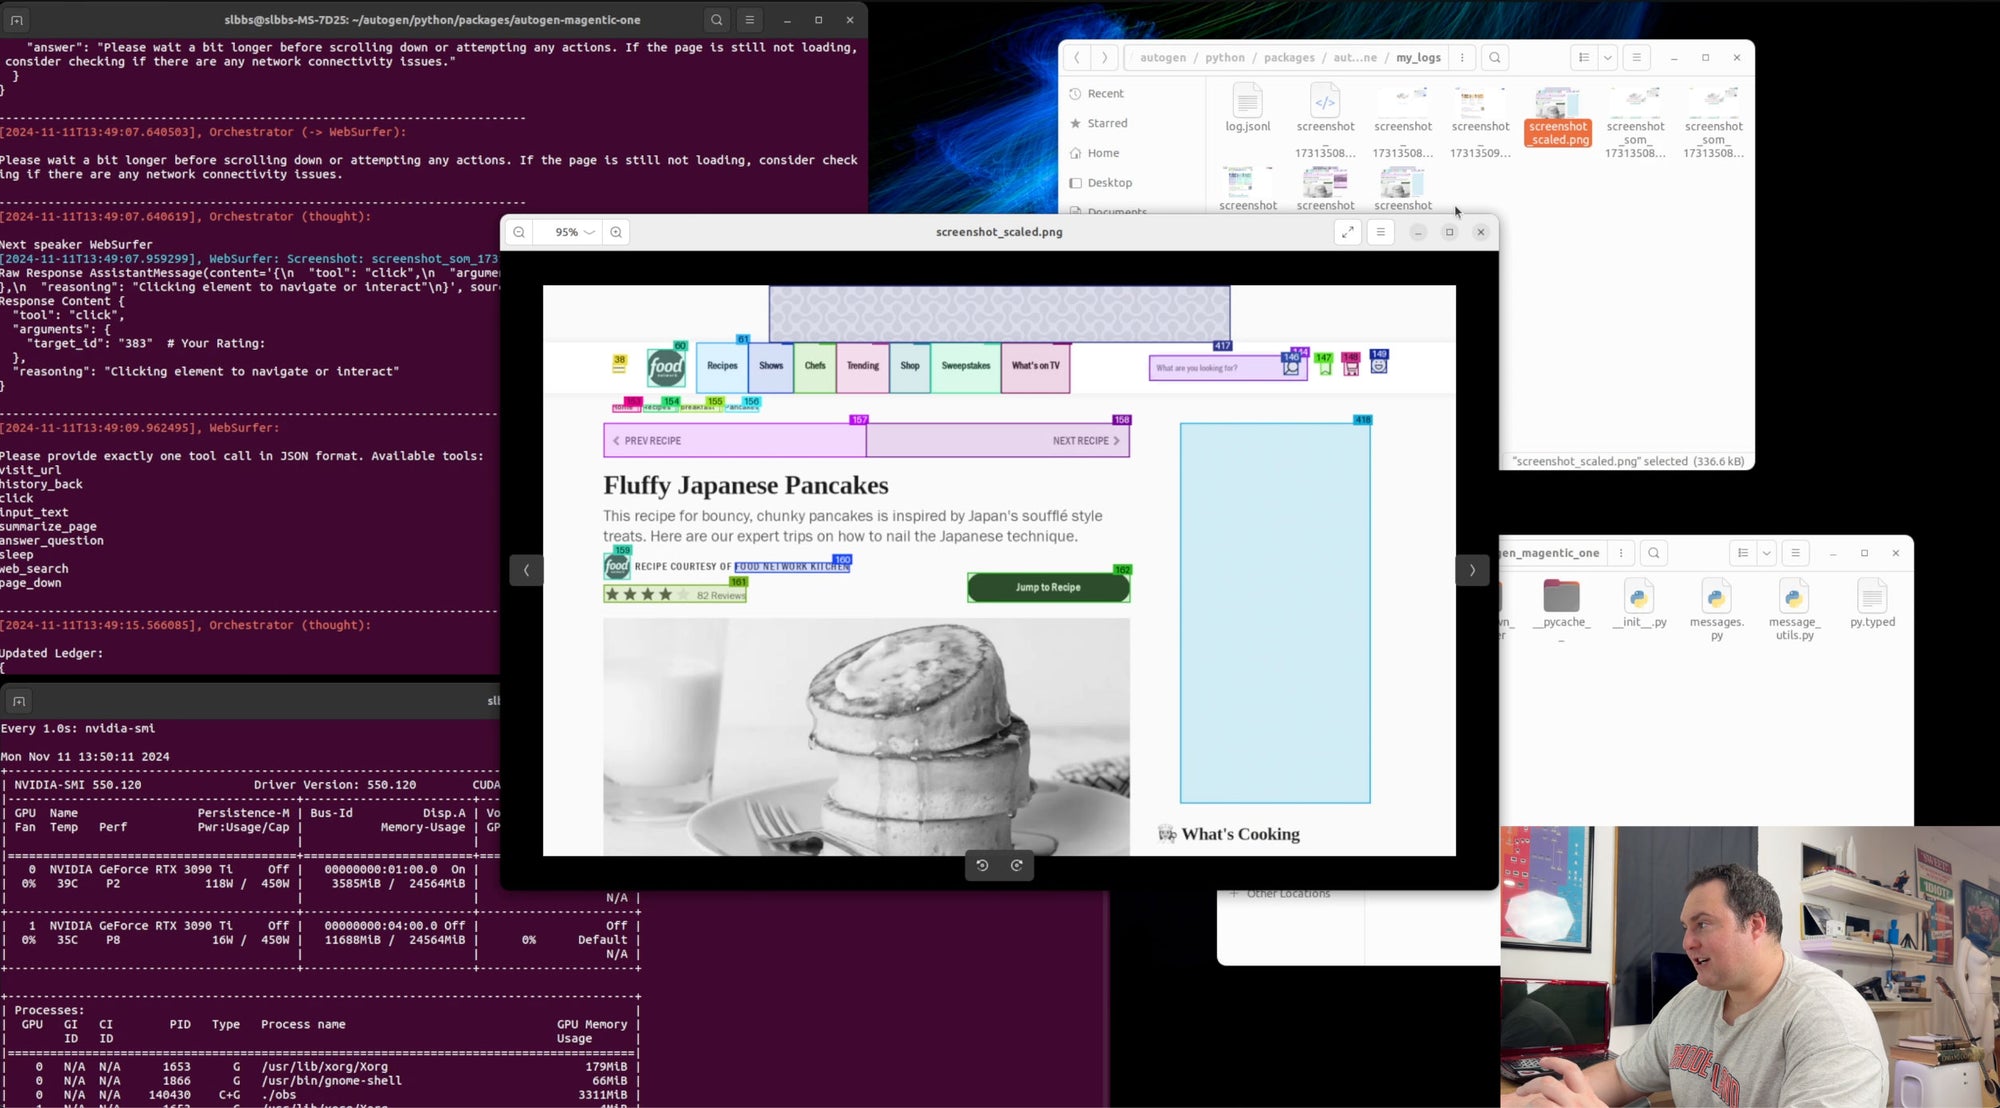Open main menu of en_magentic_one window
Image resolution: width=2000 pixels, height=1108 pixels.
coord(1796,553)
